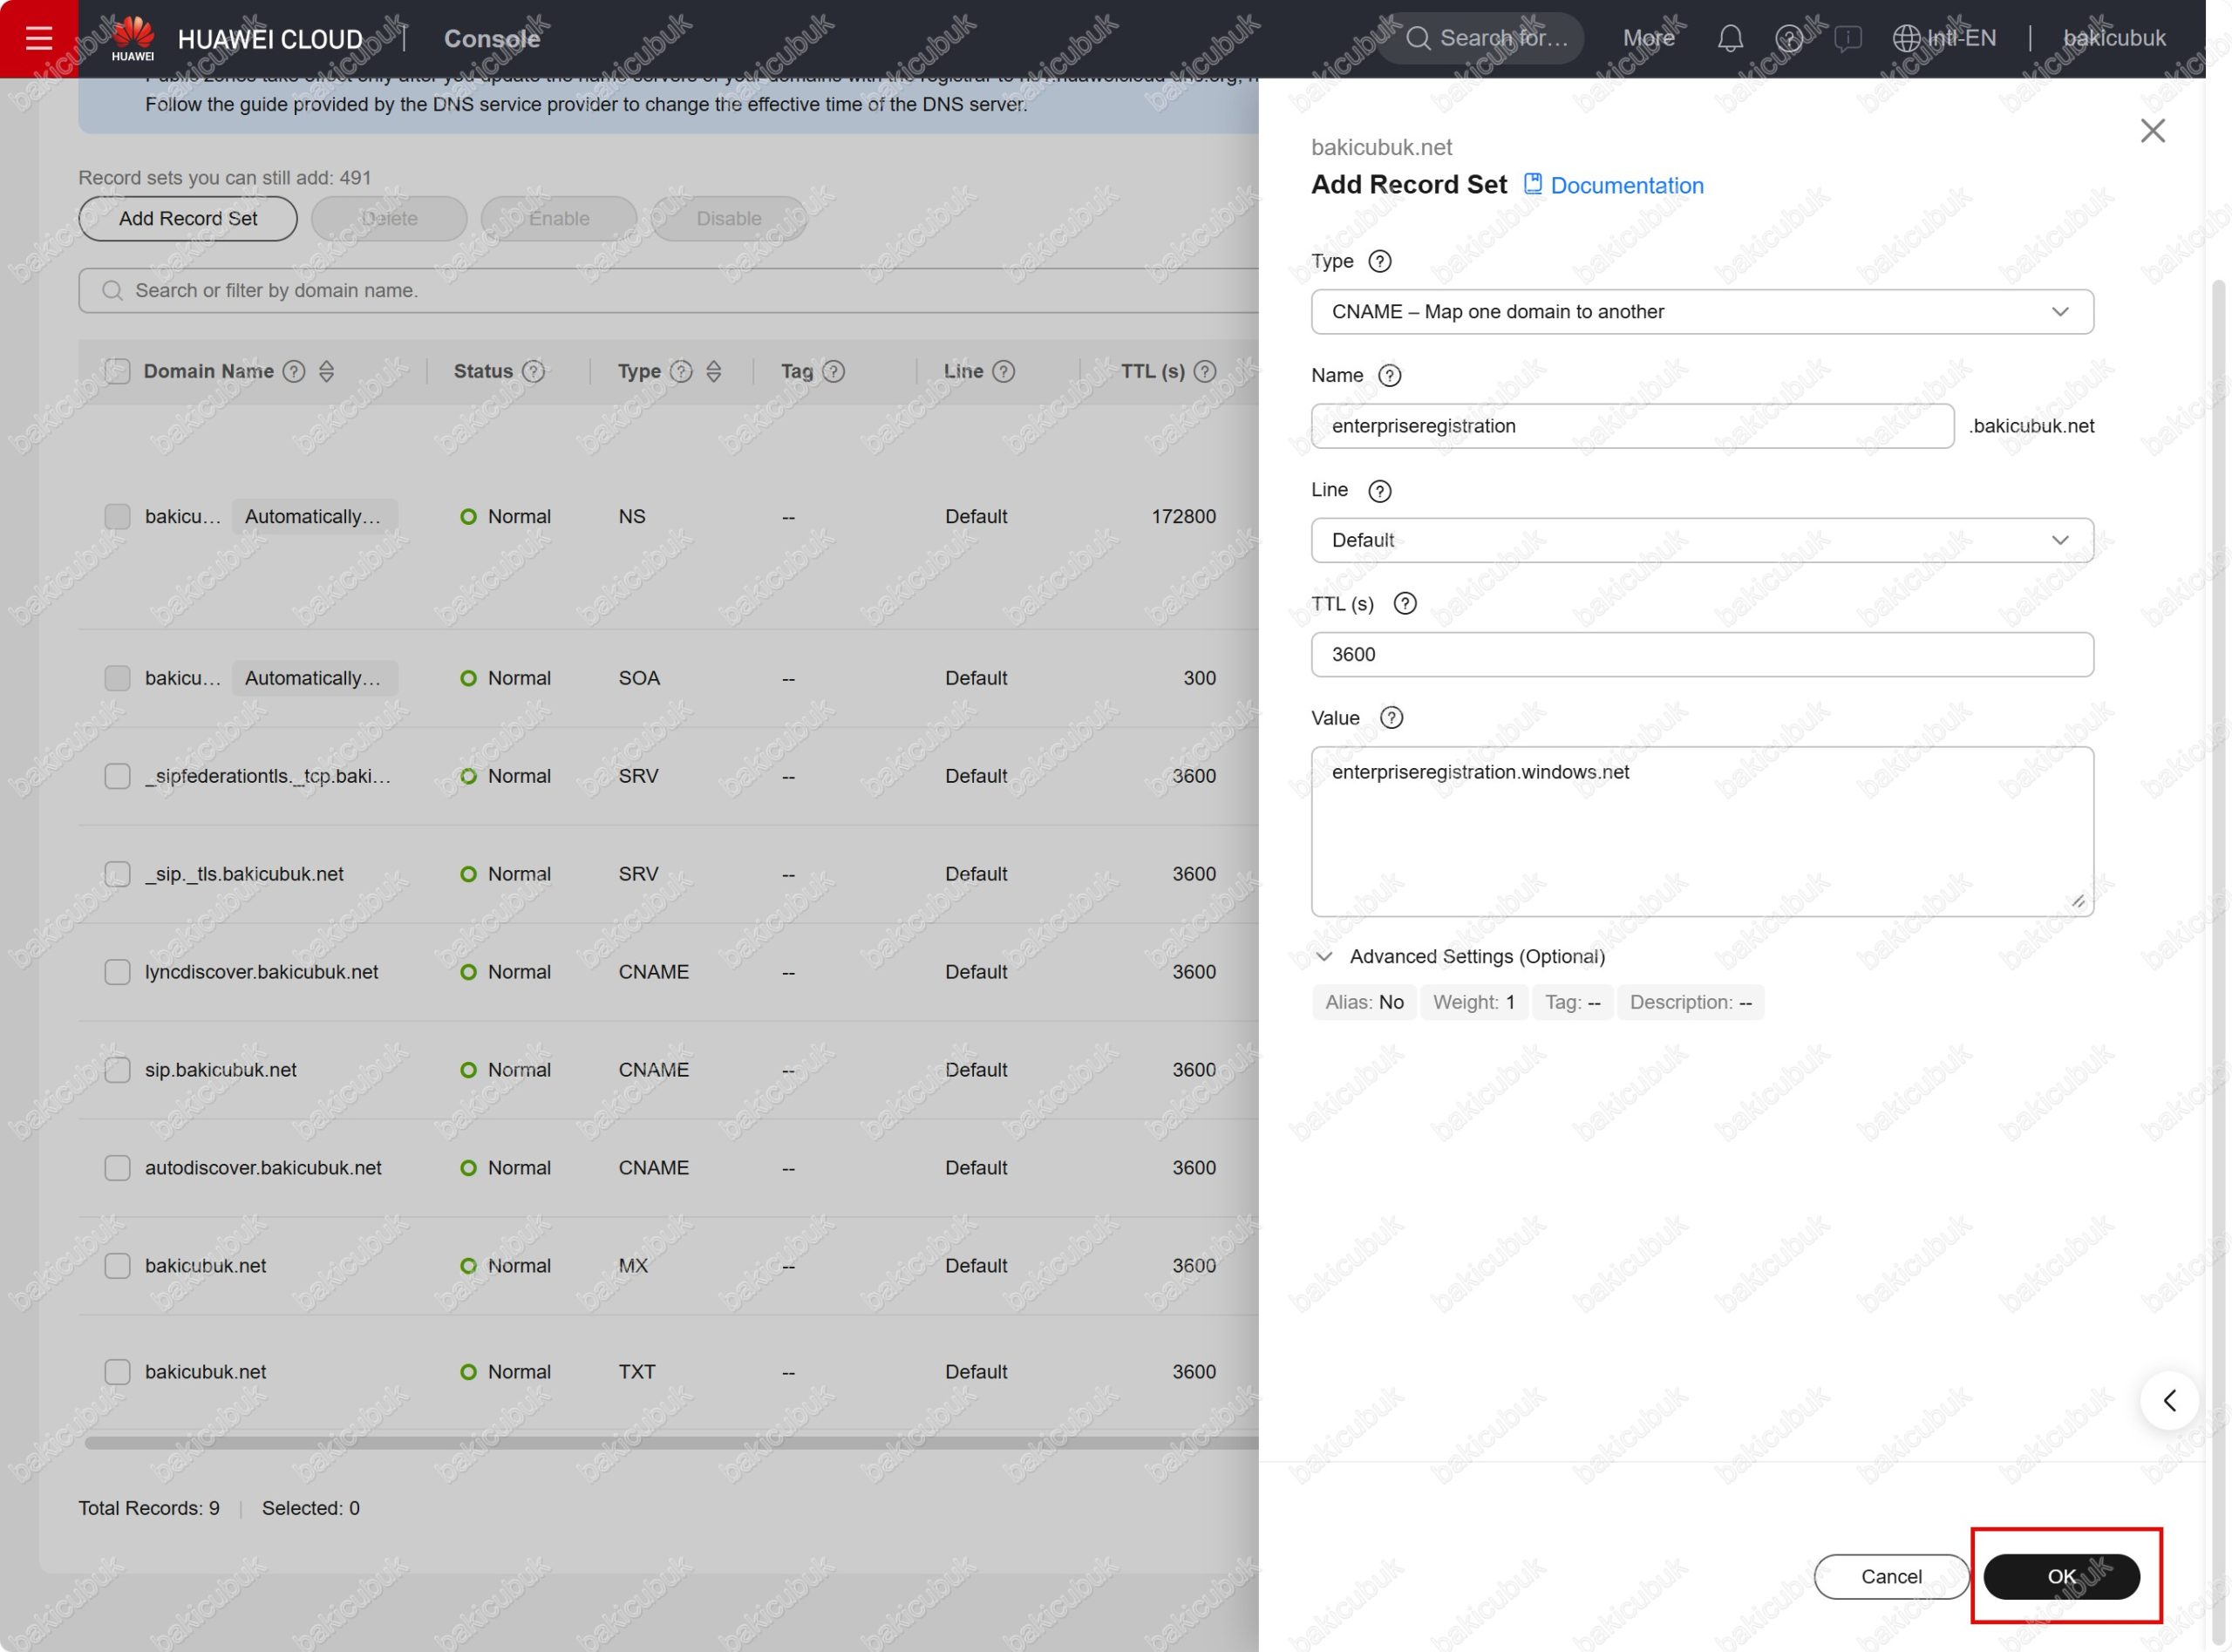Open the Documentation link

pos(1625,186)
